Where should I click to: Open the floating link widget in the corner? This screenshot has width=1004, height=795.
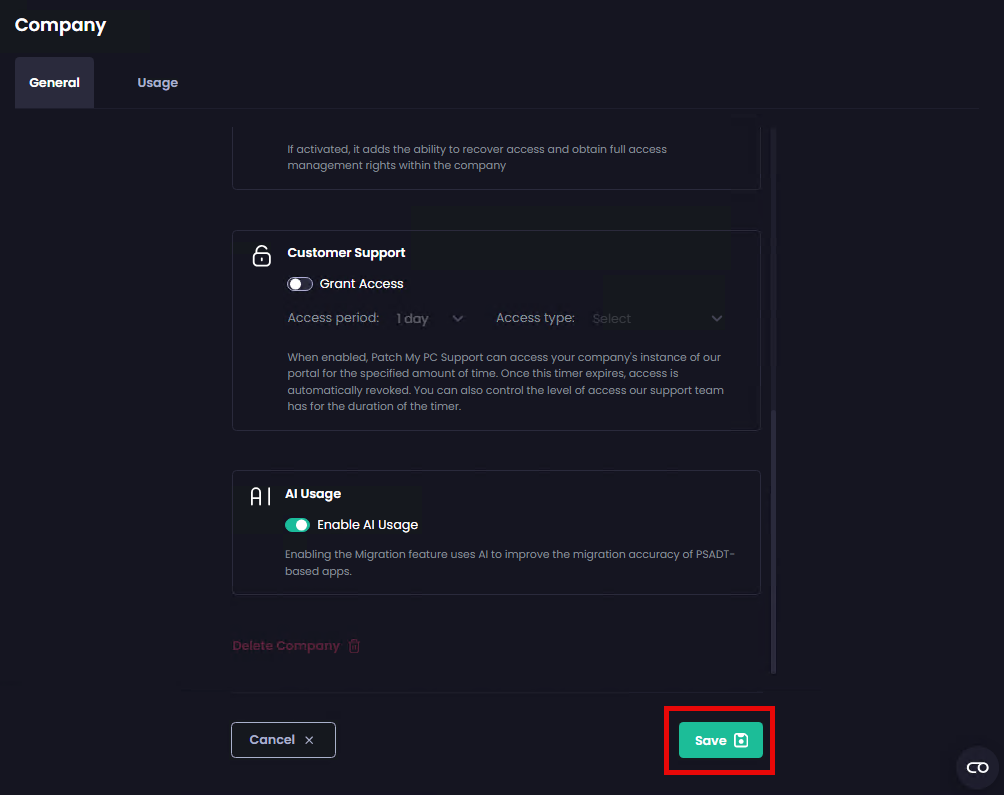pyautogui.click(x=977, y=767)
